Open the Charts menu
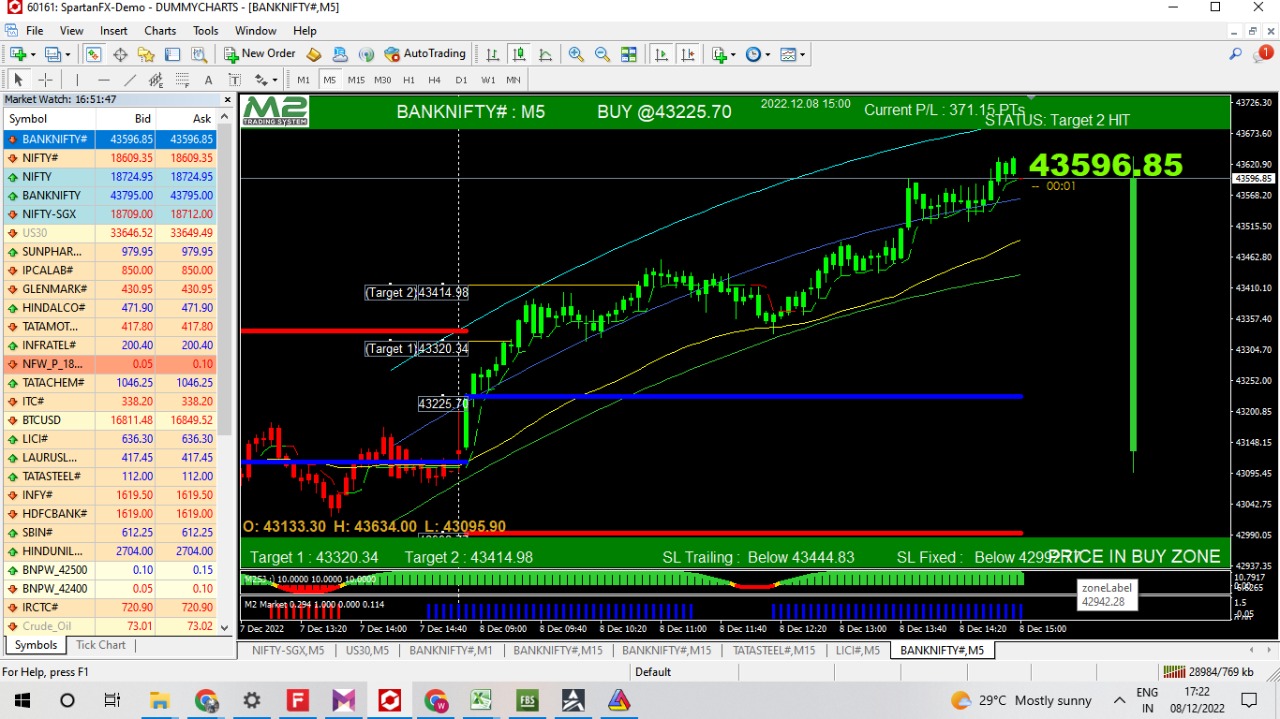Viewport: 1280px width, 719px height. click(160, 31)
